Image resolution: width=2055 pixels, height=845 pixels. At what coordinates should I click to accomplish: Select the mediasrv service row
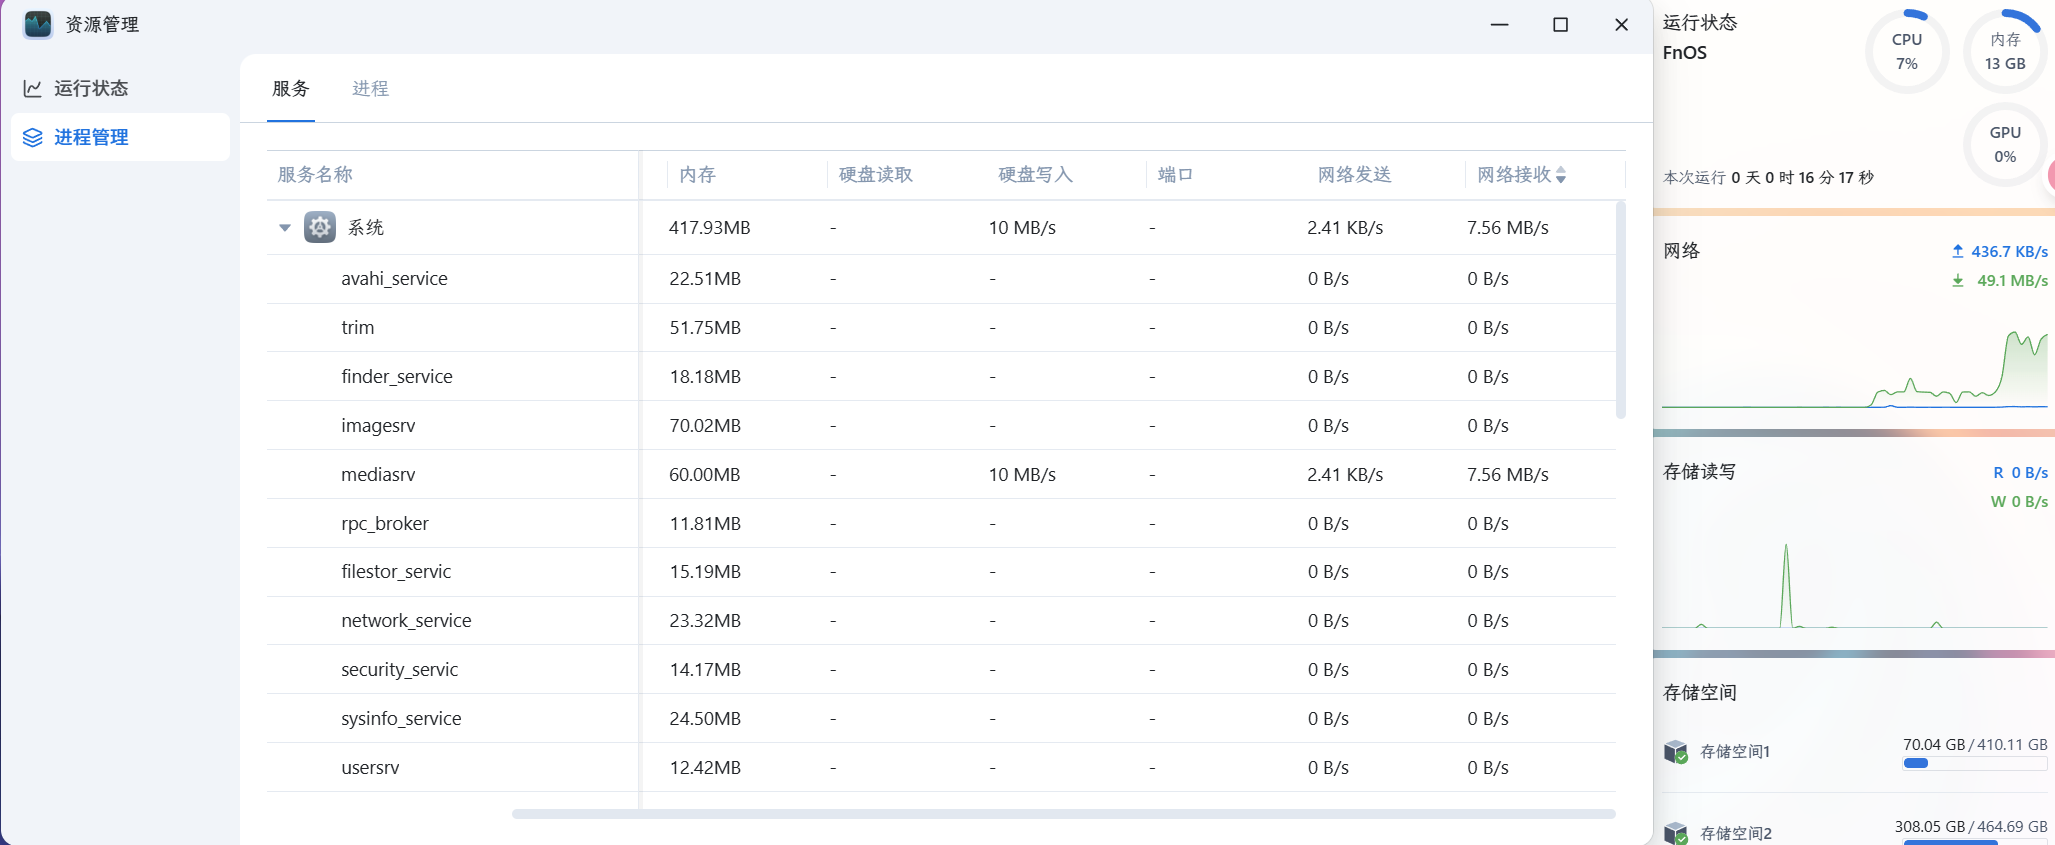tap(378, 475)
